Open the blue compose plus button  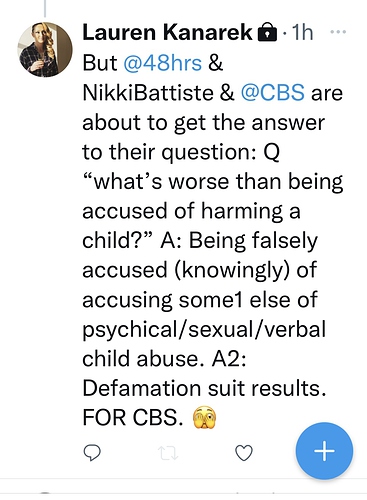click(324, 451)
